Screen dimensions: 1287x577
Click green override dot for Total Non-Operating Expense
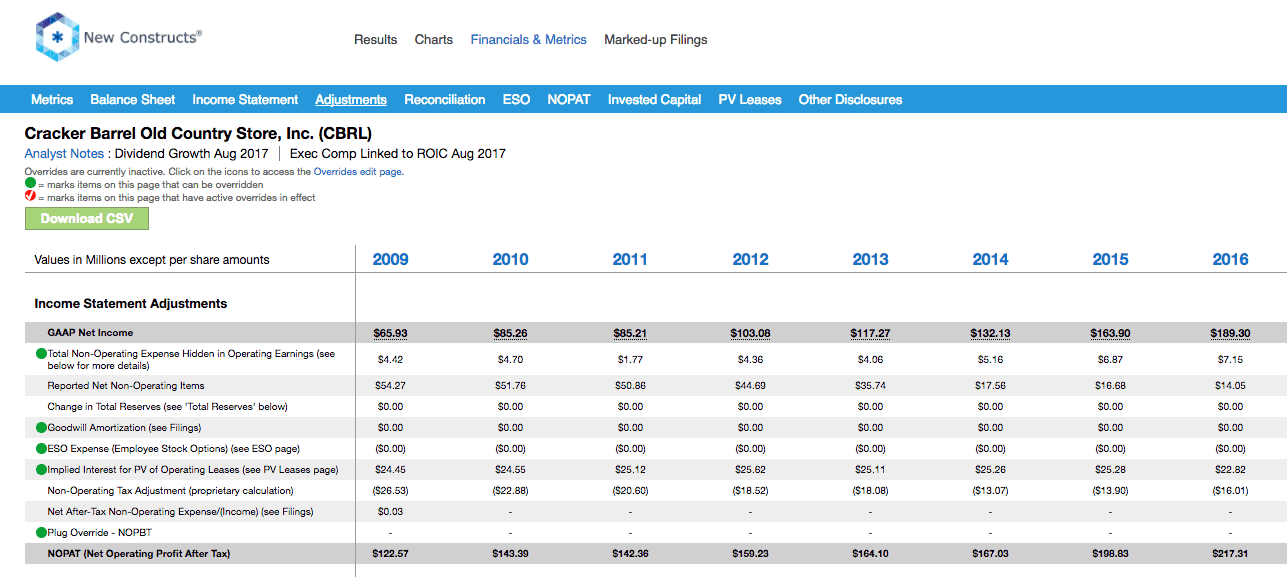click(x=41, y=354)
